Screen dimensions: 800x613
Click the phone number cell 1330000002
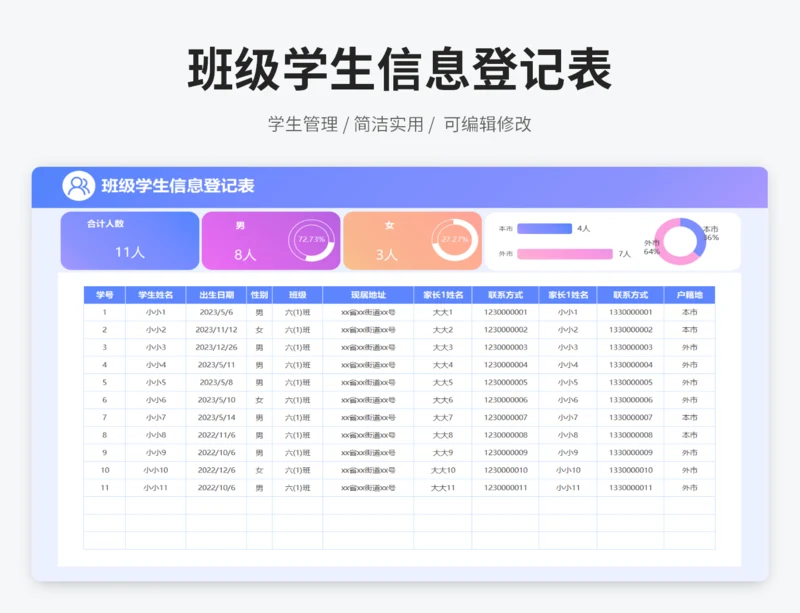pyautogui.click(x=631, y=330)
